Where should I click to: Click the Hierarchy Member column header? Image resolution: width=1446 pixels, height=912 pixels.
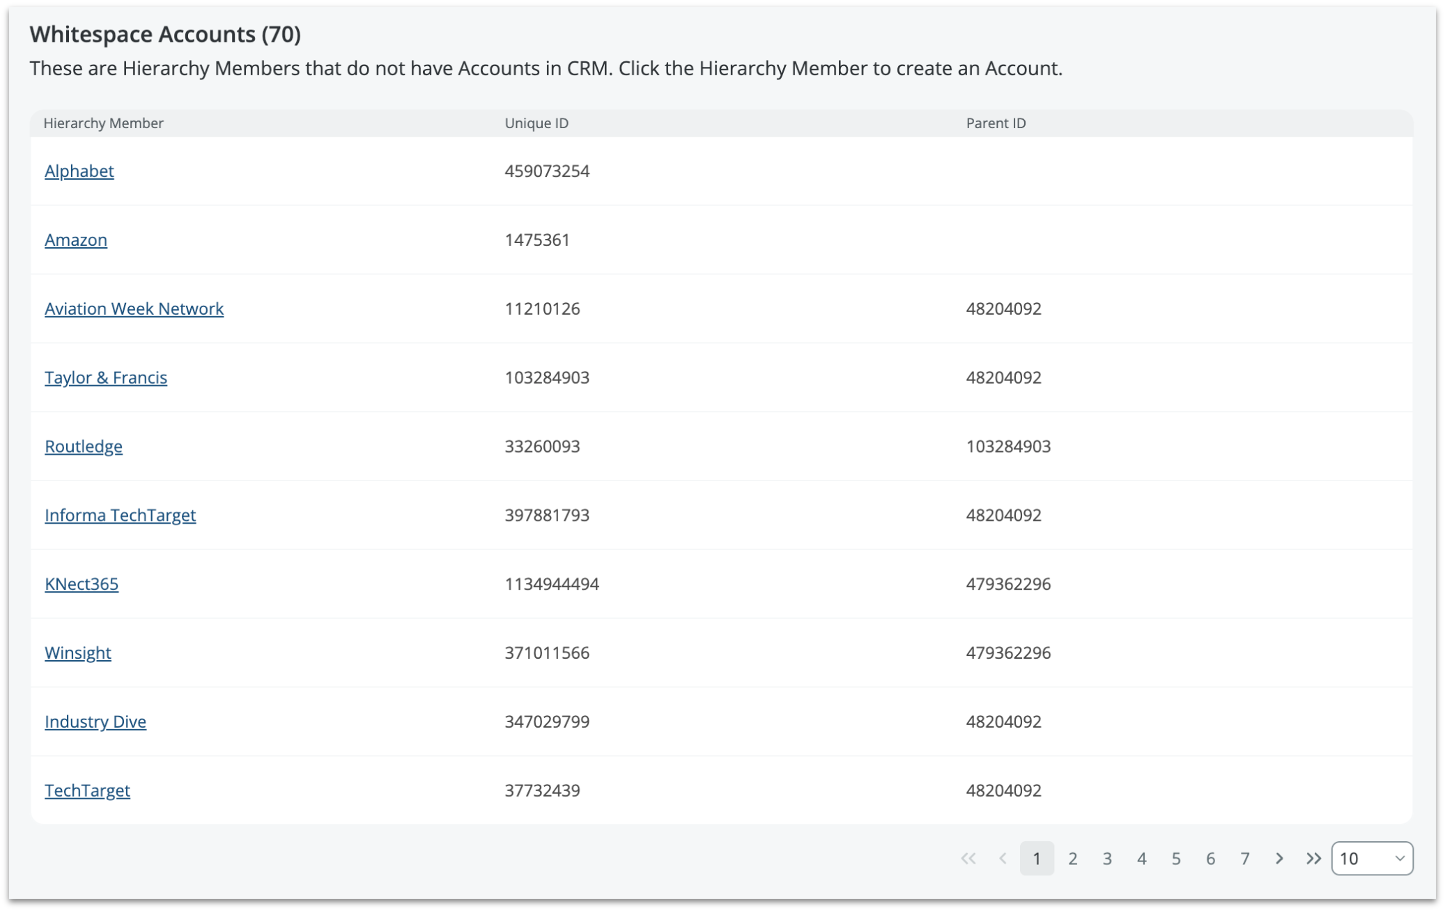104,123
